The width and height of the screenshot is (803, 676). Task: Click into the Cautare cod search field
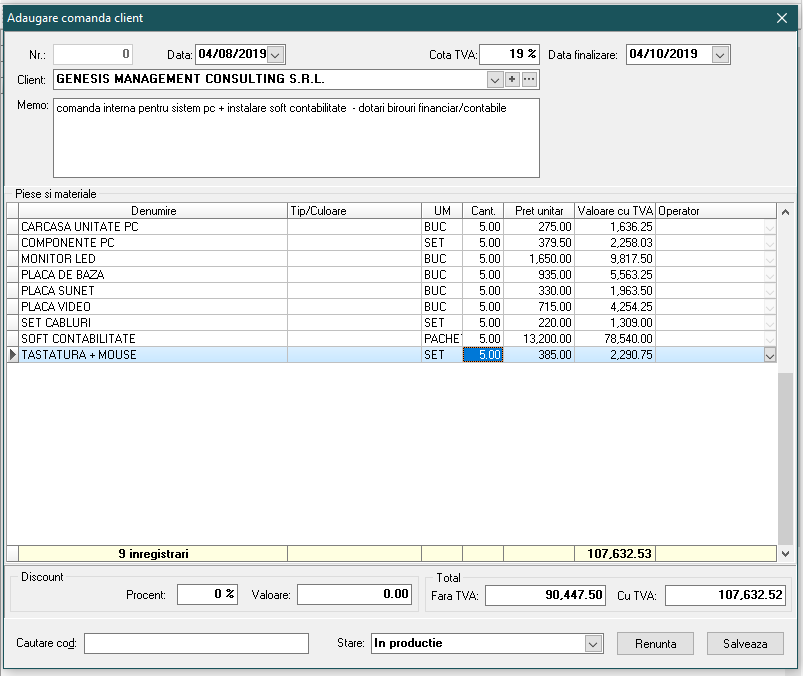coord(196,644)
